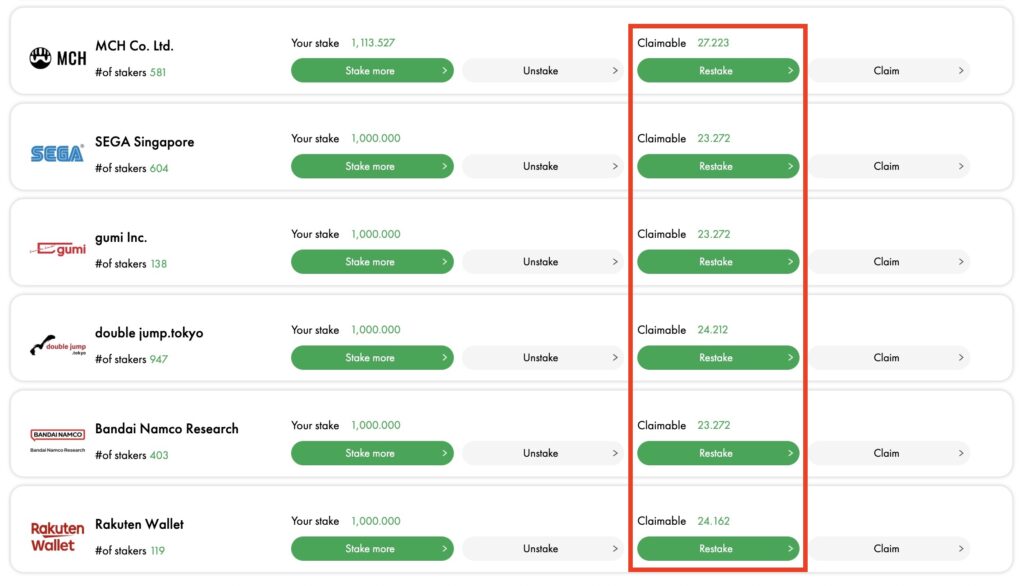Open the SEGA Singapore validator name
Screen dimensions: 1024x586
[x=144, y=142]
